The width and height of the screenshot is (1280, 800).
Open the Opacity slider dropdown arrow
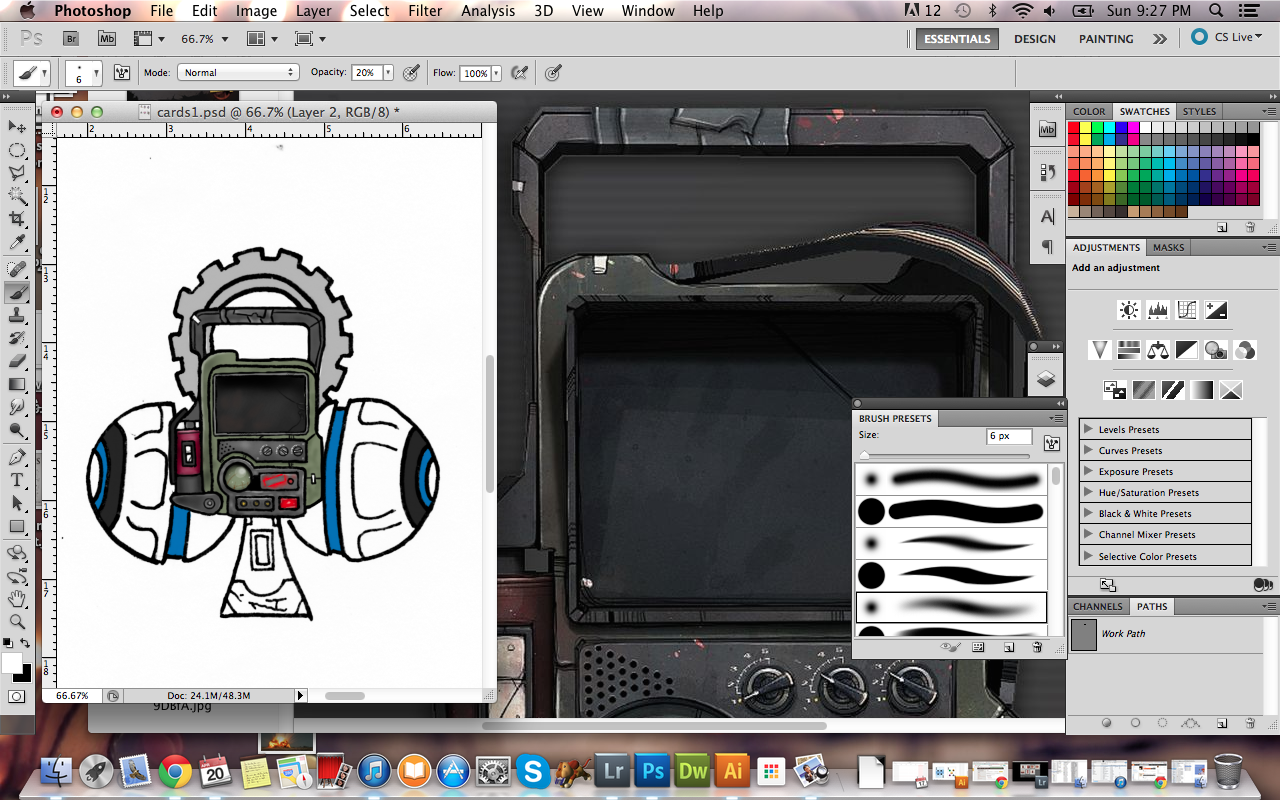click(x=386, y=73)
